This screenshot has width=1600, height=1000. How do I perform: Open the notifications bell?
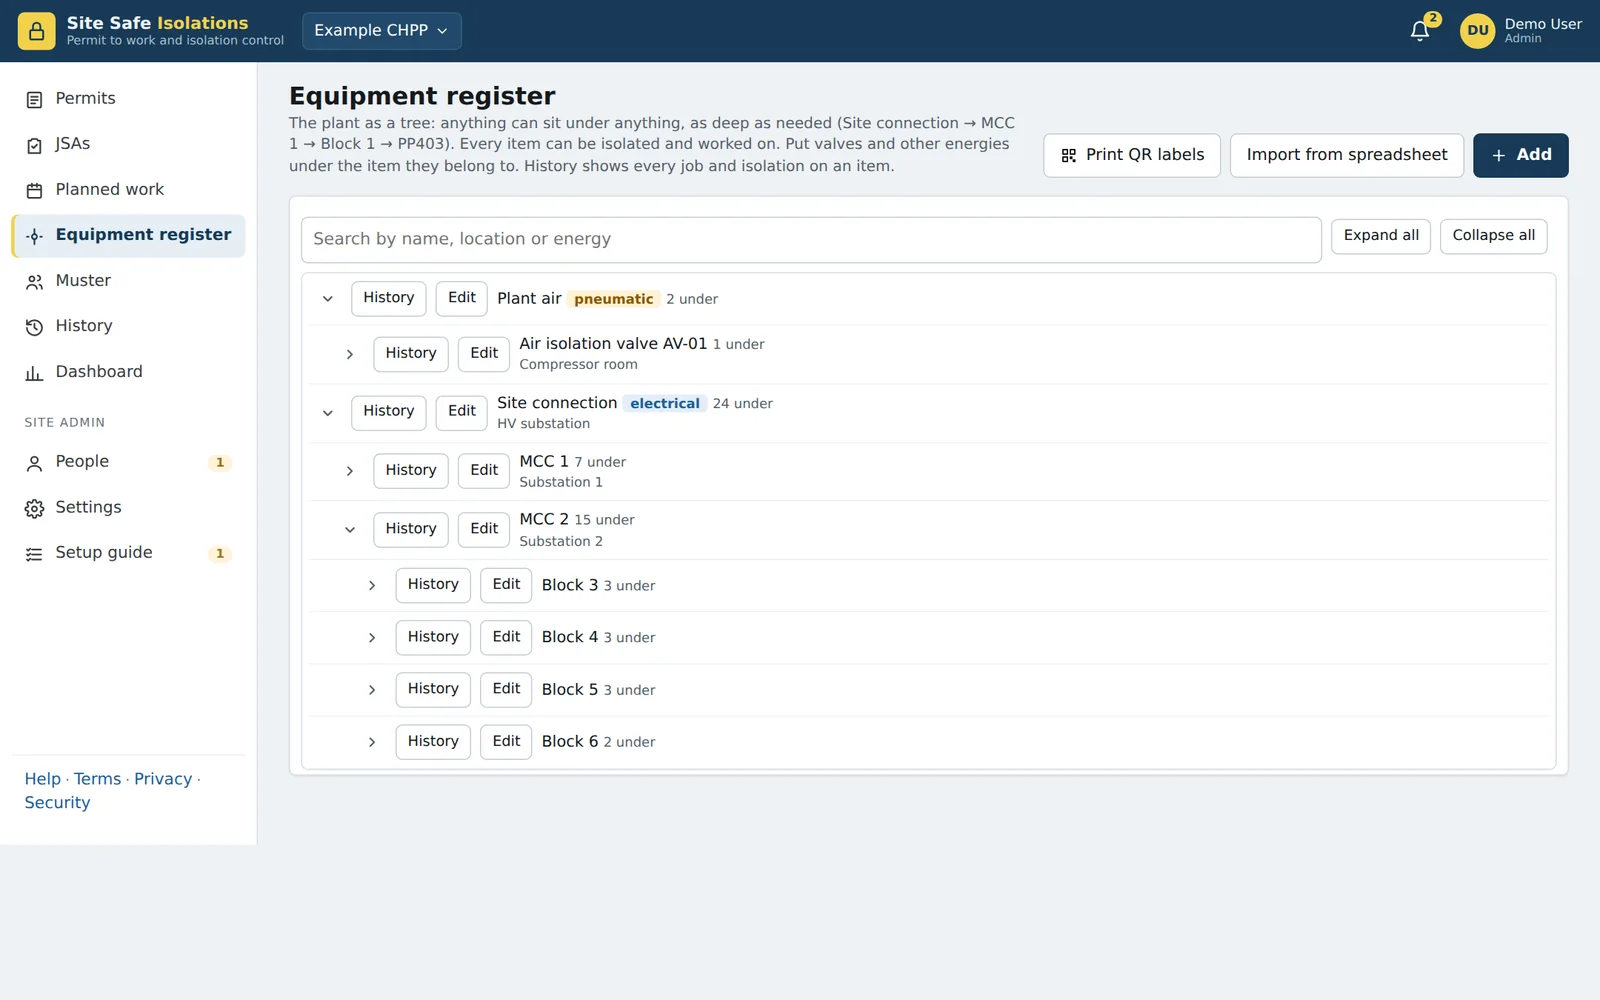tap(1420, 31)
